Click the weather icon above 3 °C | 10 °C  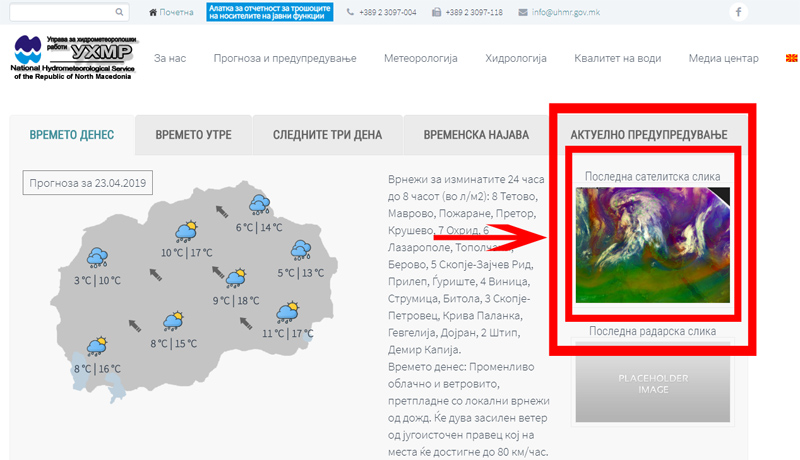(x=97, y=258)
